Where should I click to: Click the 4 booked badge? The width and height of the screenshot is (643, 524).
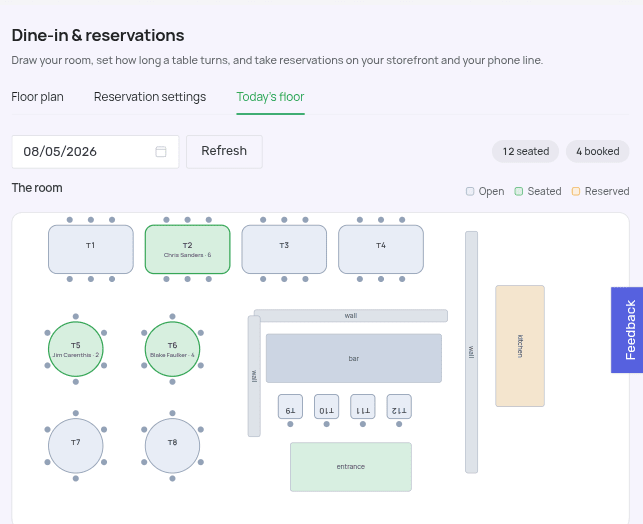[597, 151]
